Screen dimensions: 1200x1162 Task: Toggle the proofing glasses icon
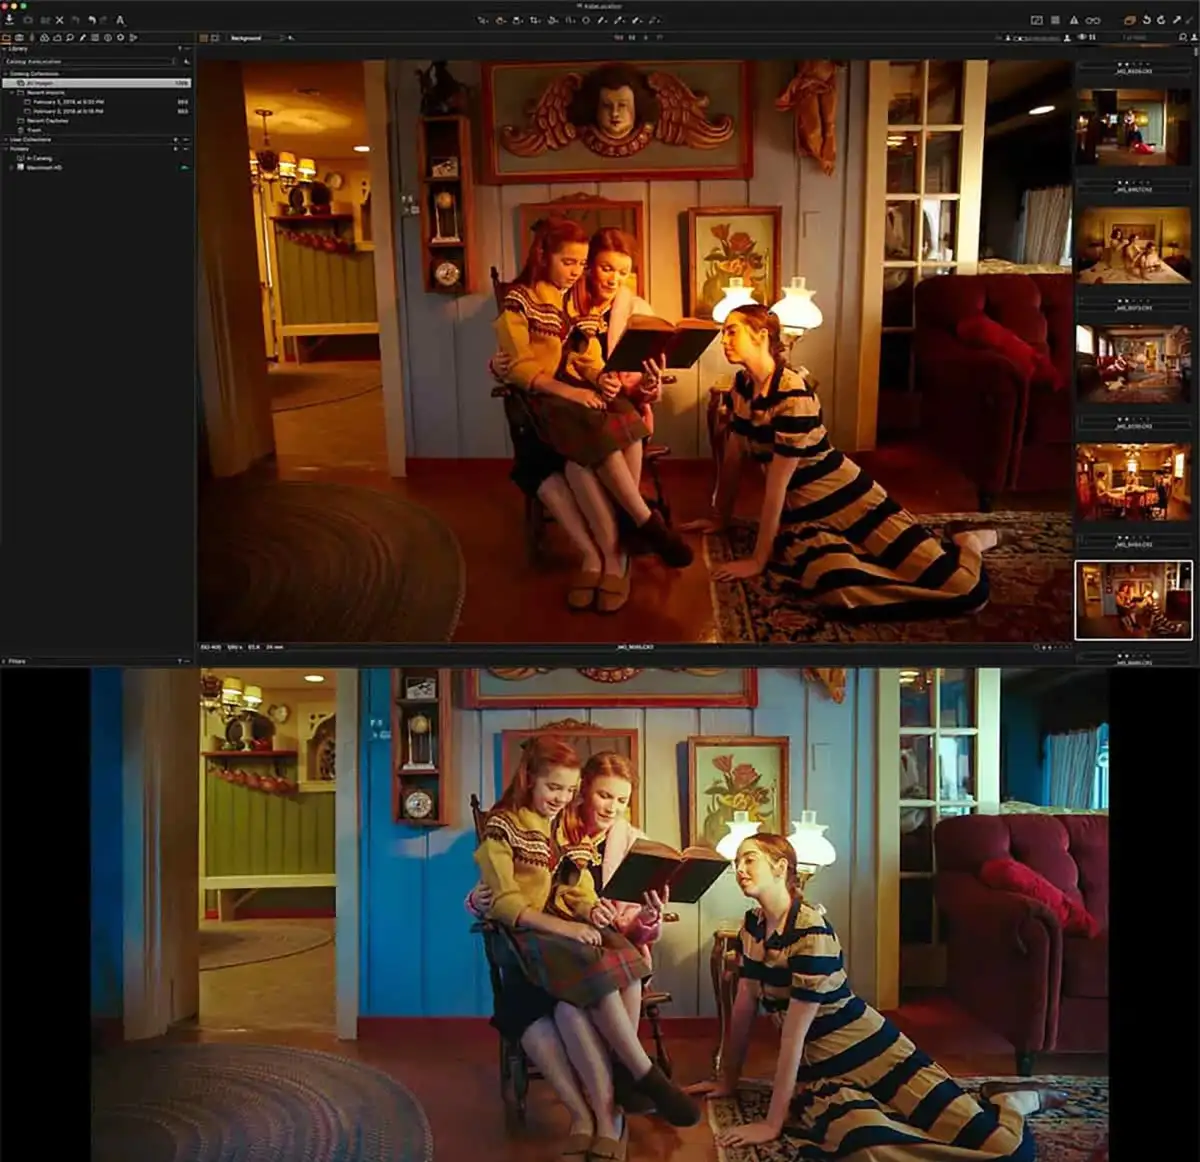[1093, 20]
